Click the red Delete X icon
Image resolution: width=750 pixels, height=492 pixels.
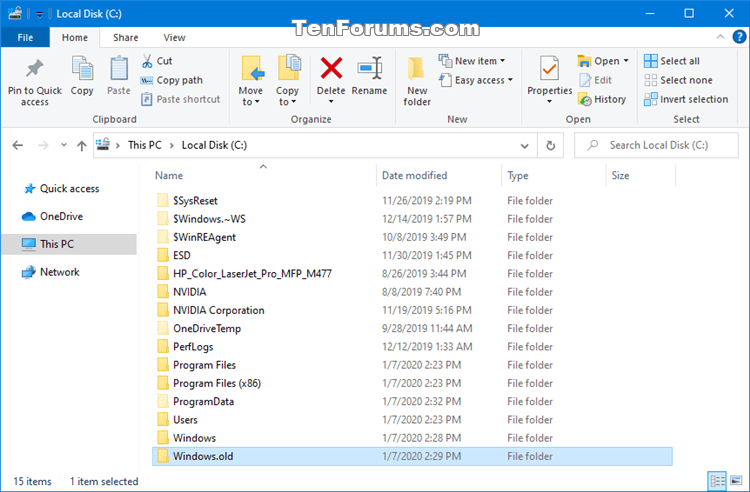click(331, 68)
